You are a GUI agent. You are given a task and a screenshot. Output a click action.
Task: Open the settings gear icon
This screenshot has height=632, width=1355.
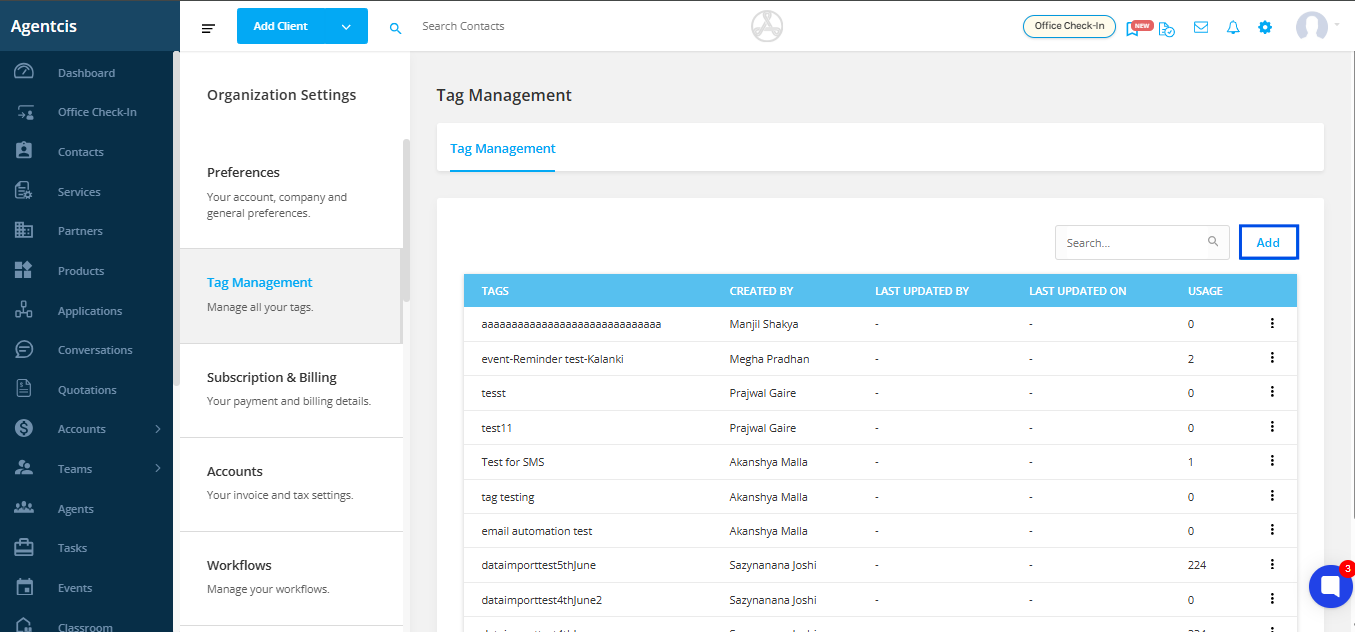pyautogui.click(x=1265, y=27)
